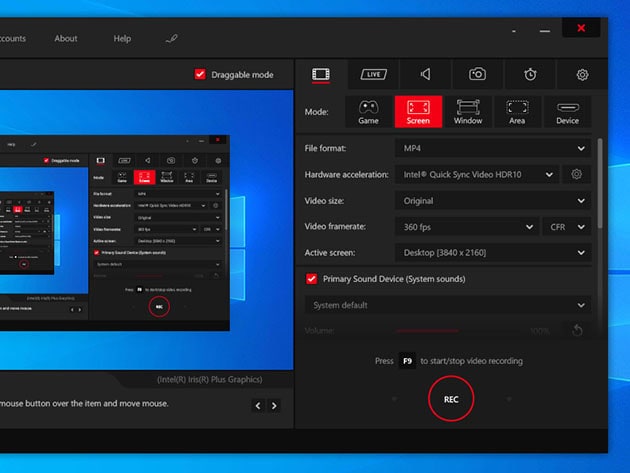Select Game recording mode
Image resolution: width=630 pixels, height=473 pixels.
coord(368,112)
